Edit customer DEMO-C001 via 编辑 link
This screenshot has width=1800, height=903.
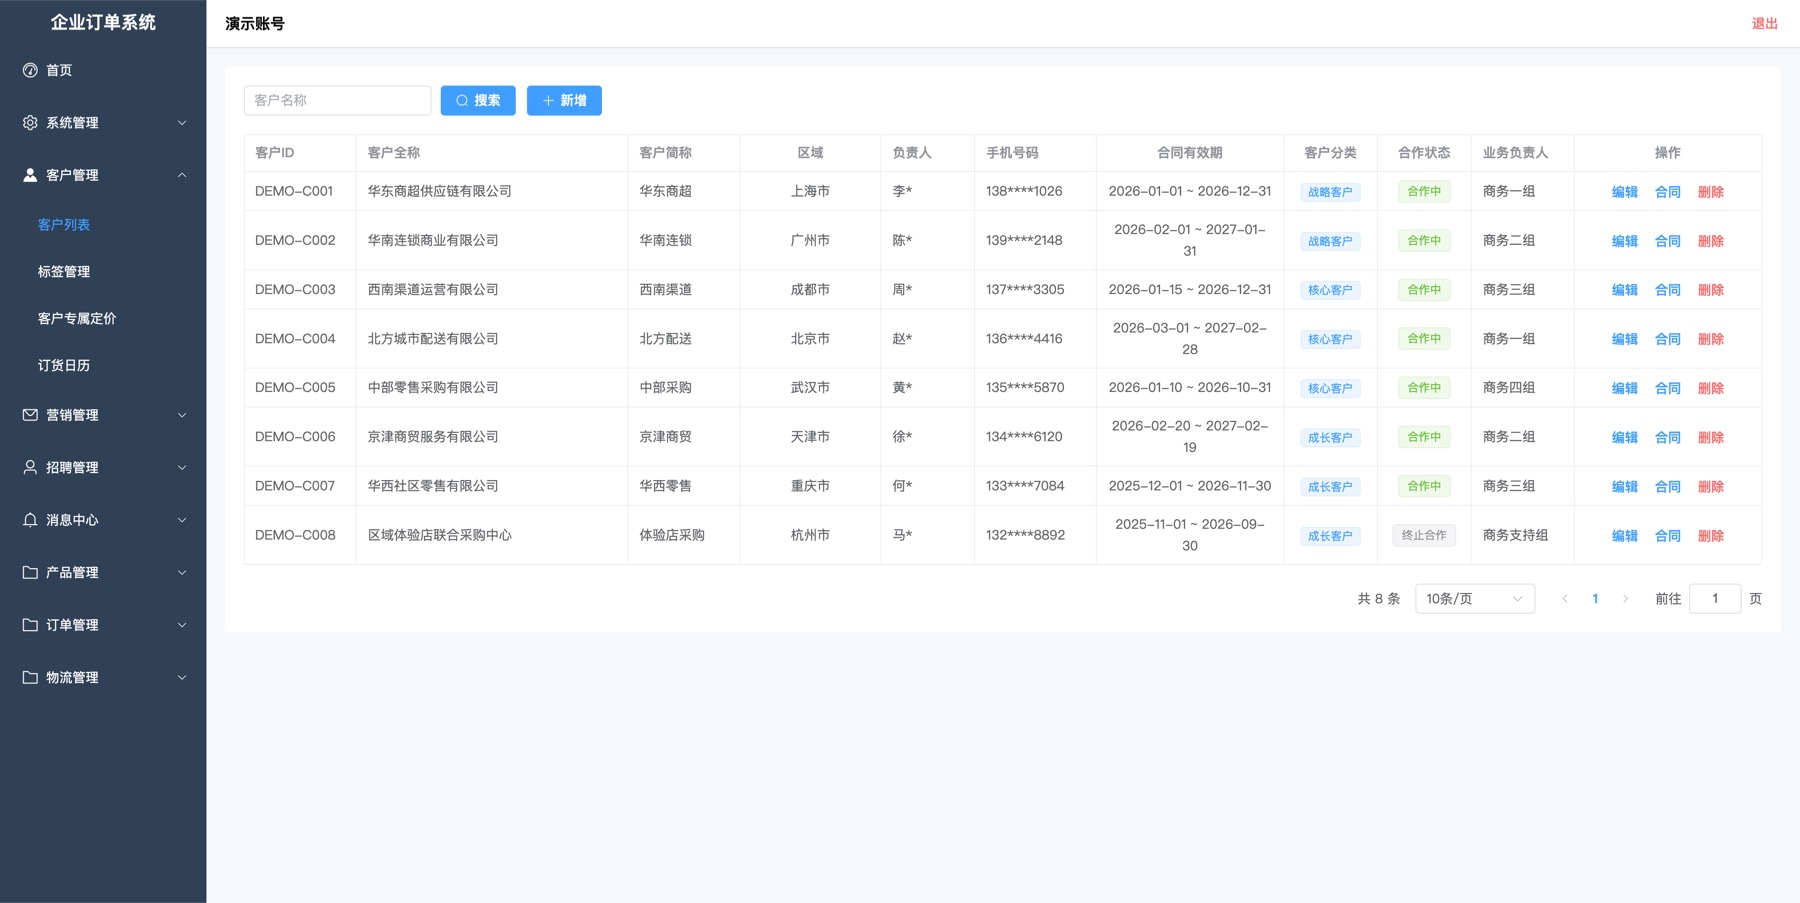(x=1624, y=192)
